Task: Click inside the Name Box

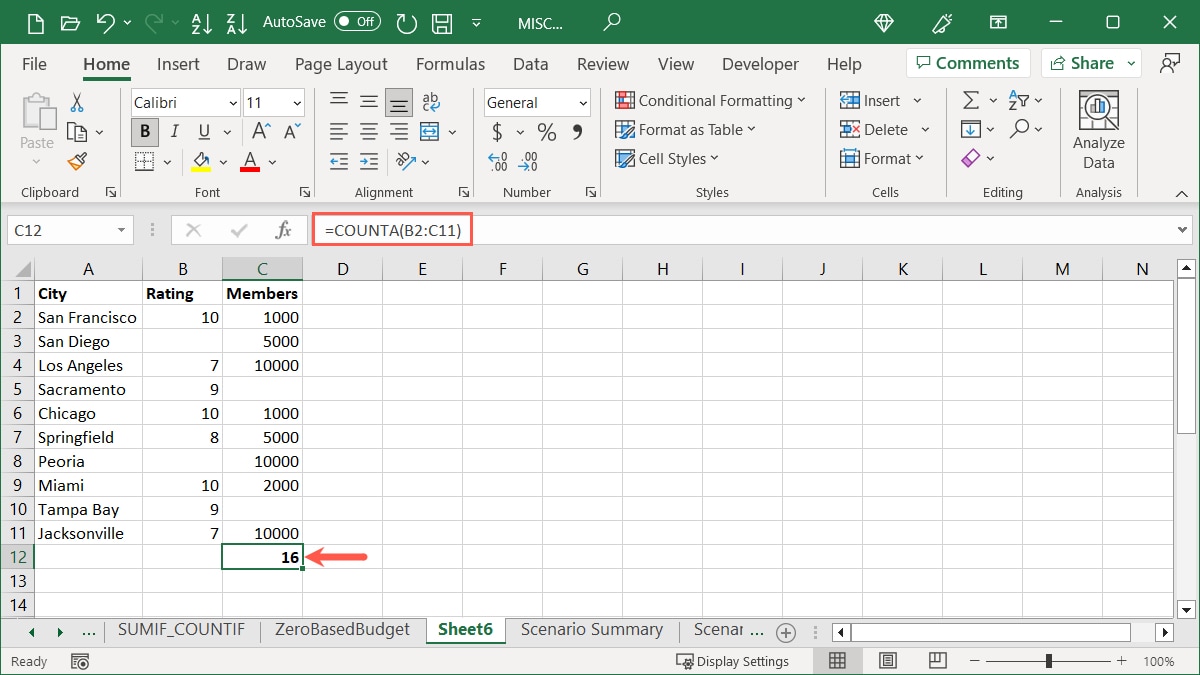Action: click(x=62, y=229)
